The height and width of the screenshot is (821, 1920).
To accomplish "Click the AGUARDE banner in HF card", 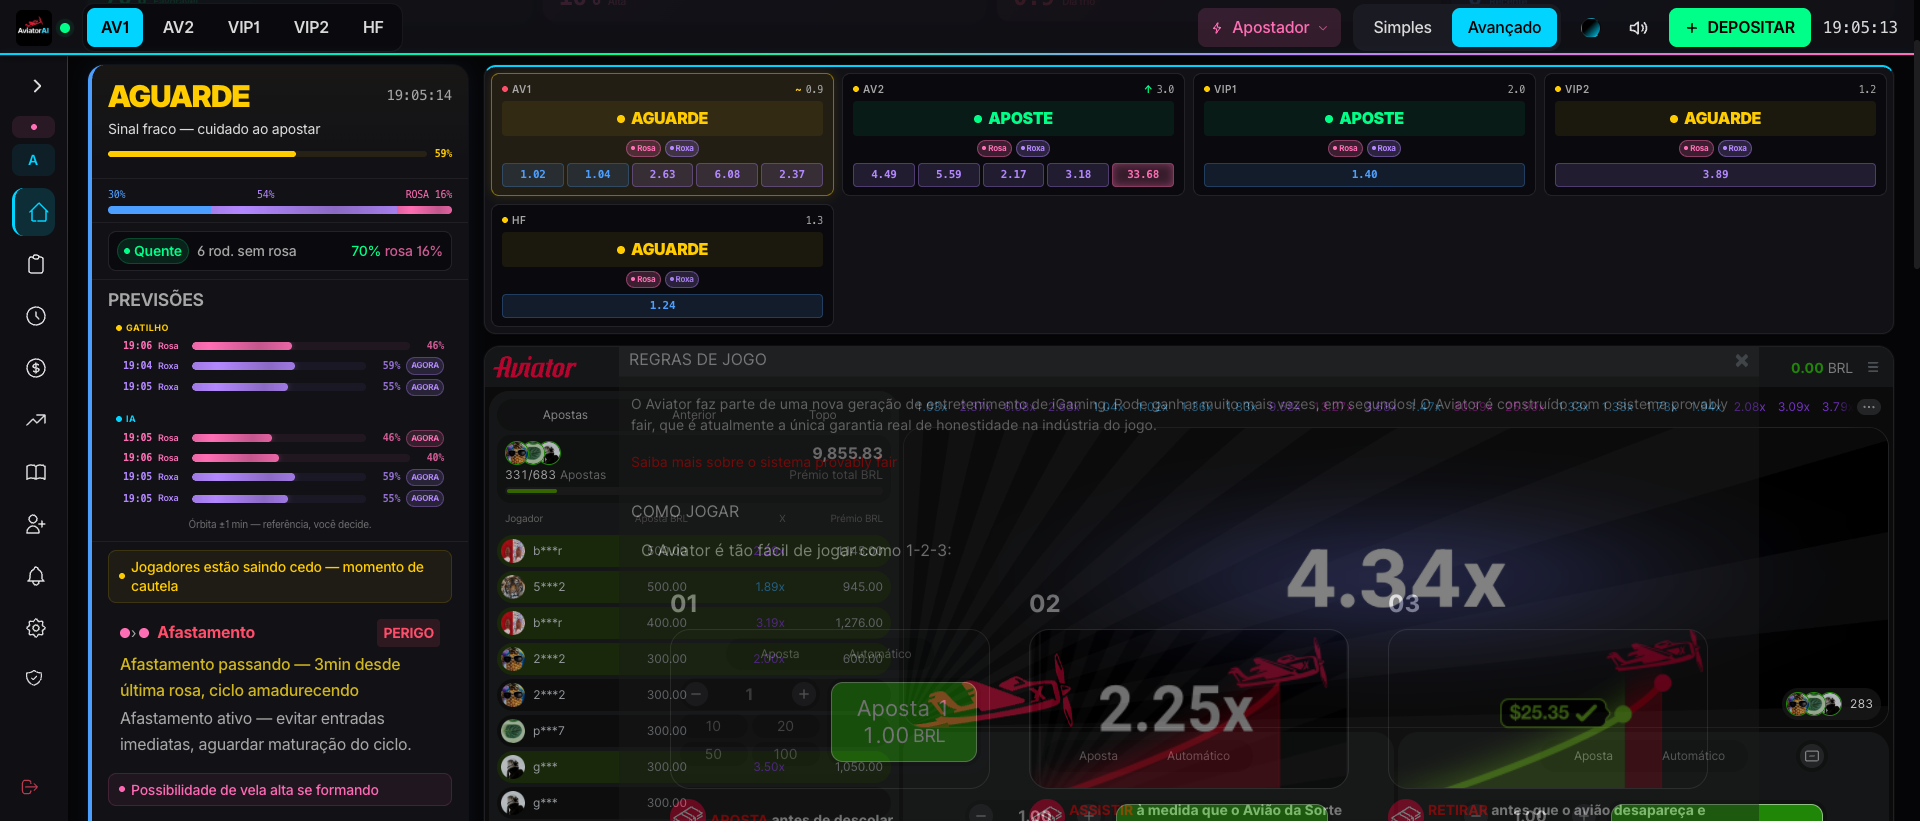I will [x=662, y=249].
